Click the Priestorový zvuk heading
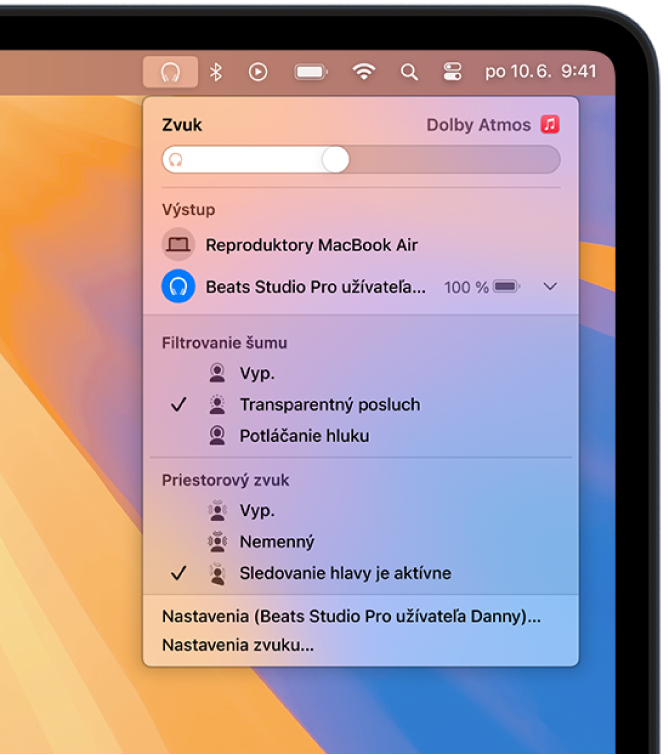668x755 pixels. click(225, 480)
